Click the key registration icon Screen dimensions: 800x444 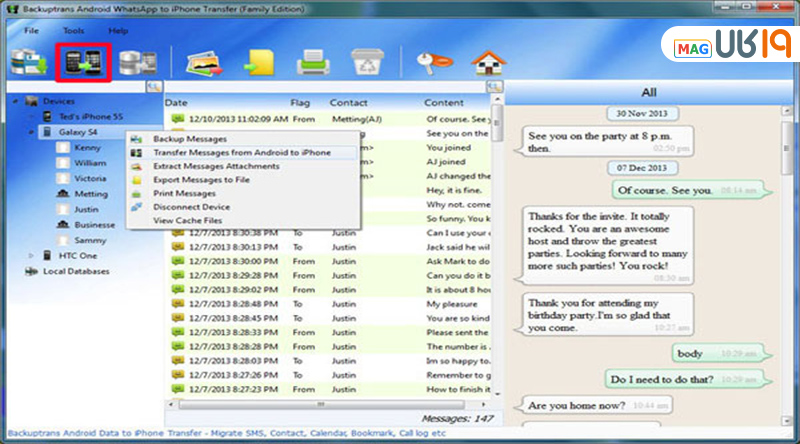point(434,63)
